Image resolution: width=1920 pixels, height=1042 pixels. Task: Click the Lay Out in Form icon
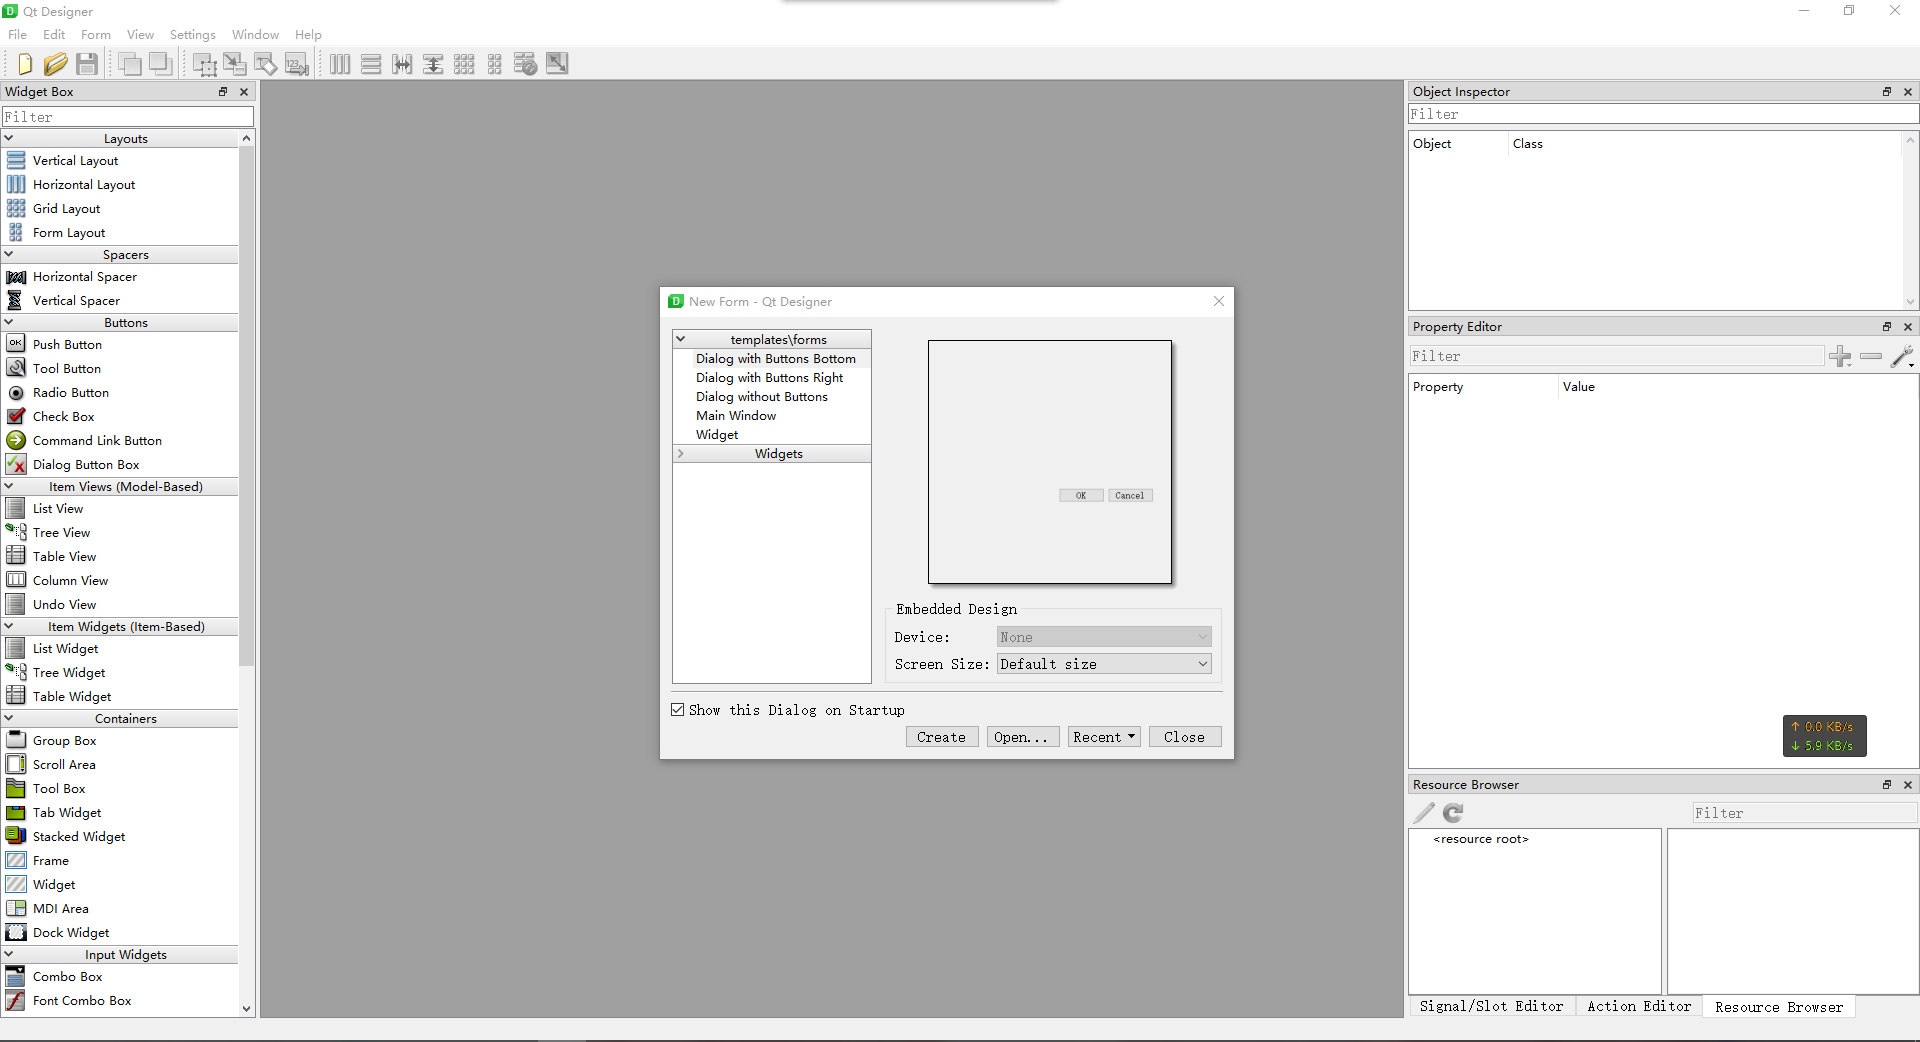point(495,64)
